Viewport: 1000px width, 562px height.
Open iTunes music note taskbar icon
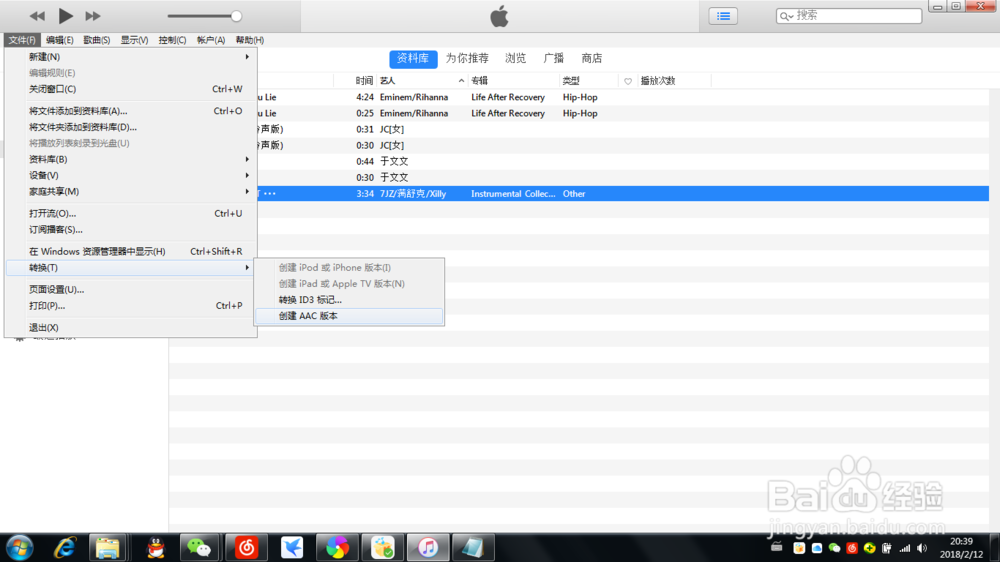click(x=428, y=548)
